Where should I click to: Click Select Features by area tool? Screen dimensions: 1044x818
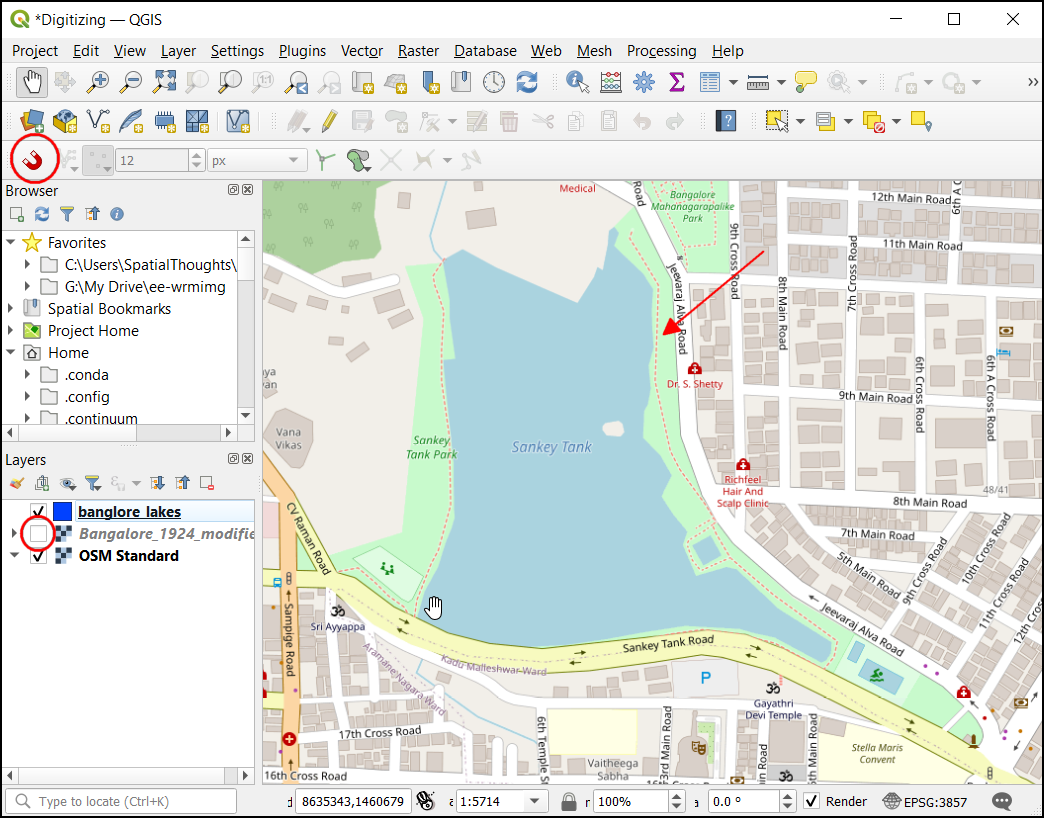pos(777,121)
